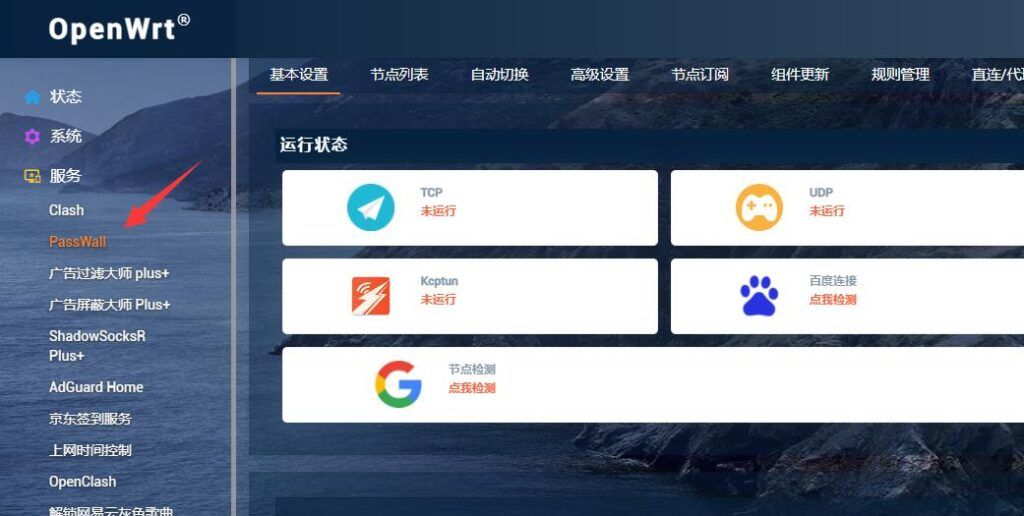Collapse the 服务 sidebar section

click(65, 176)
